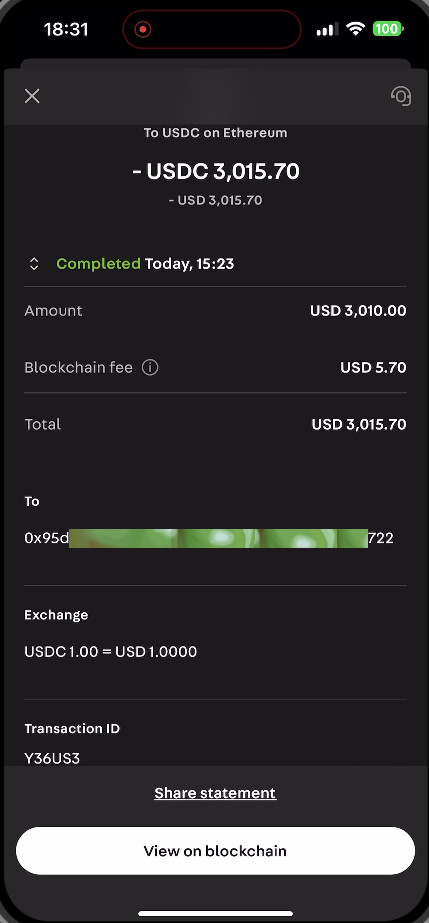
Task: Tap the recording indicator in Dynamic Island
Action: coord(142,29)
